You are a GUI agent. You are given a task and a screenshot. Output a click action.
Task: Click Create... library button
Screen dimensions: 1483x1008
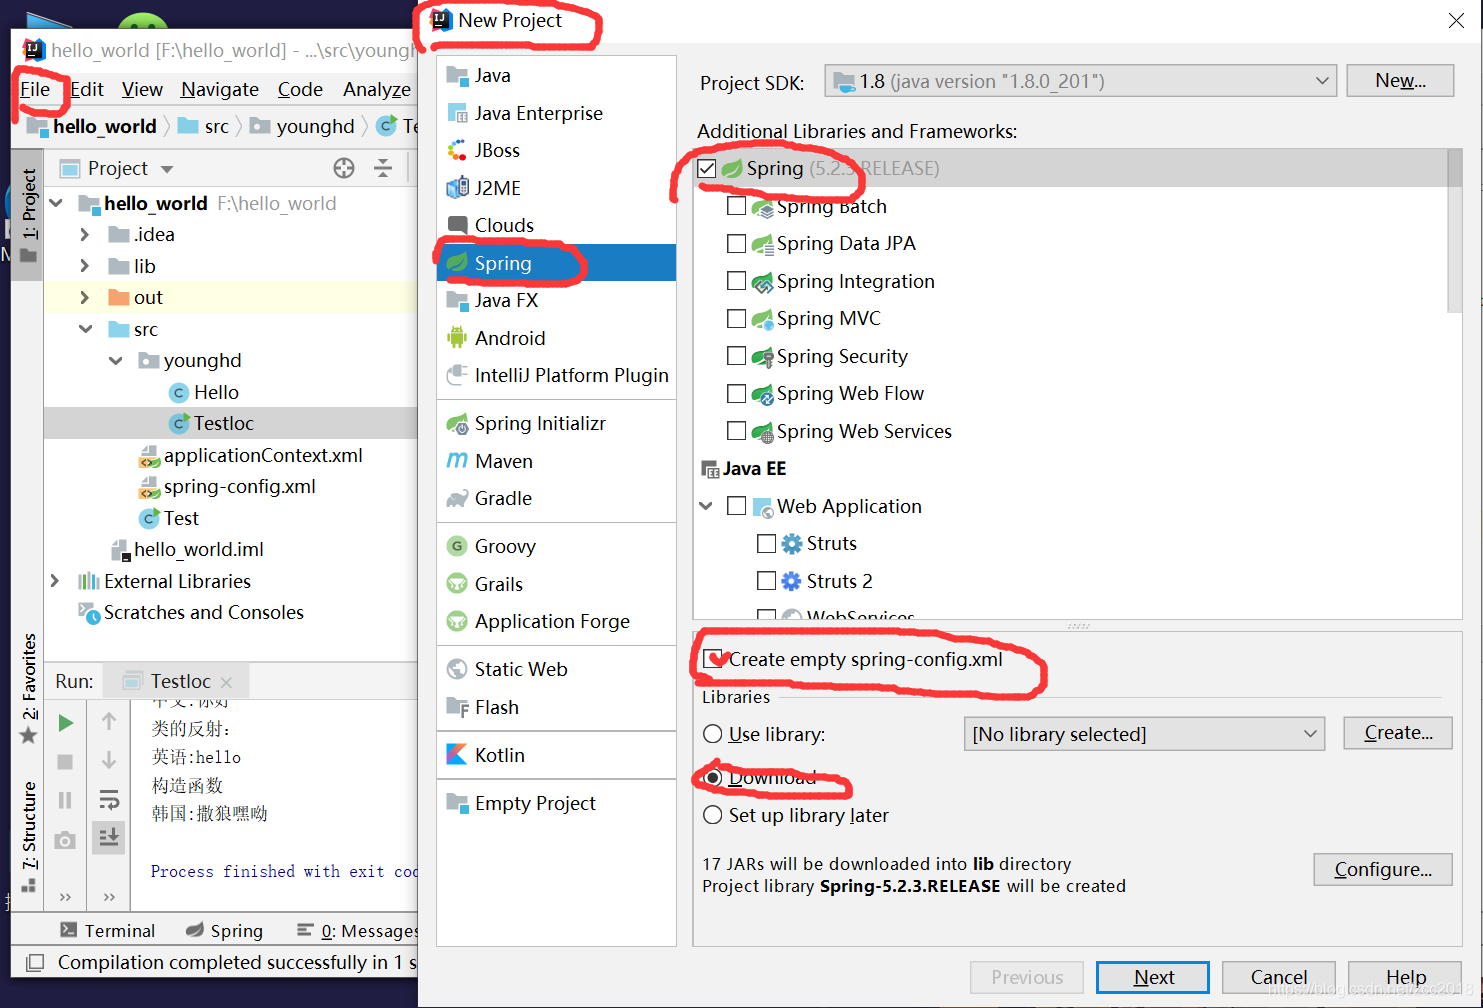tap(1398, 733)
